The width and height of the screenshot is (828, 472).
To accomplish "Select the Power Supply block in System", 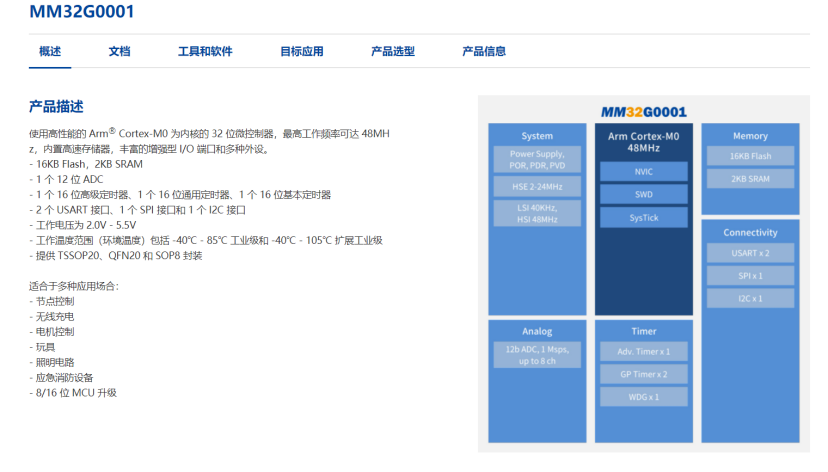I will pyautogui.click(x=537, y=160).
